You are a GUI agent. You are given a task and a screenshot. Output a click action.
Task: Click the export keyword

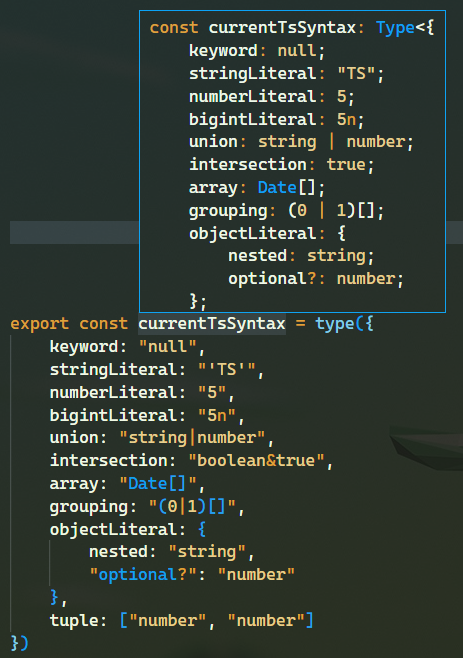[x=39, y=324]
